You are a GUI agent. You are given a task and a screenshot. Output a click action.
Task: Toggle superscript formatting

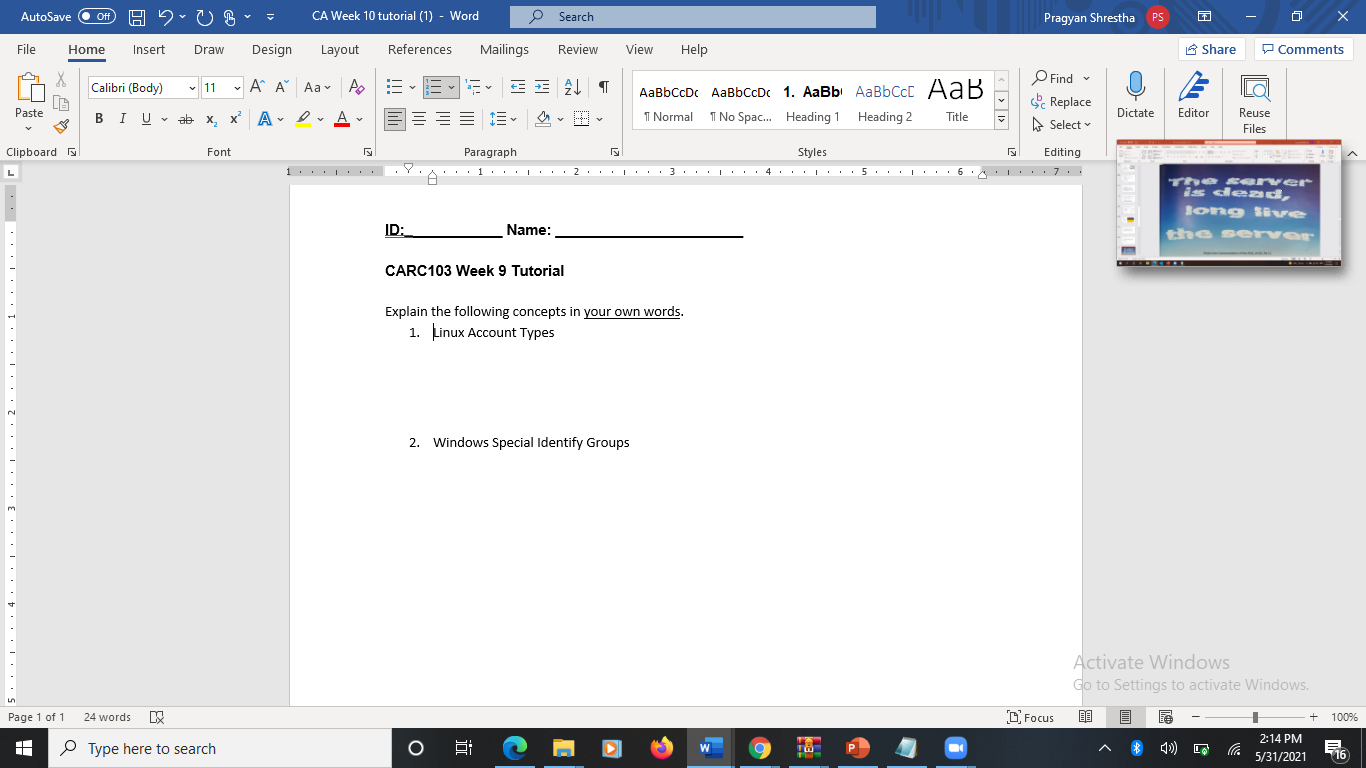(235, 119)
